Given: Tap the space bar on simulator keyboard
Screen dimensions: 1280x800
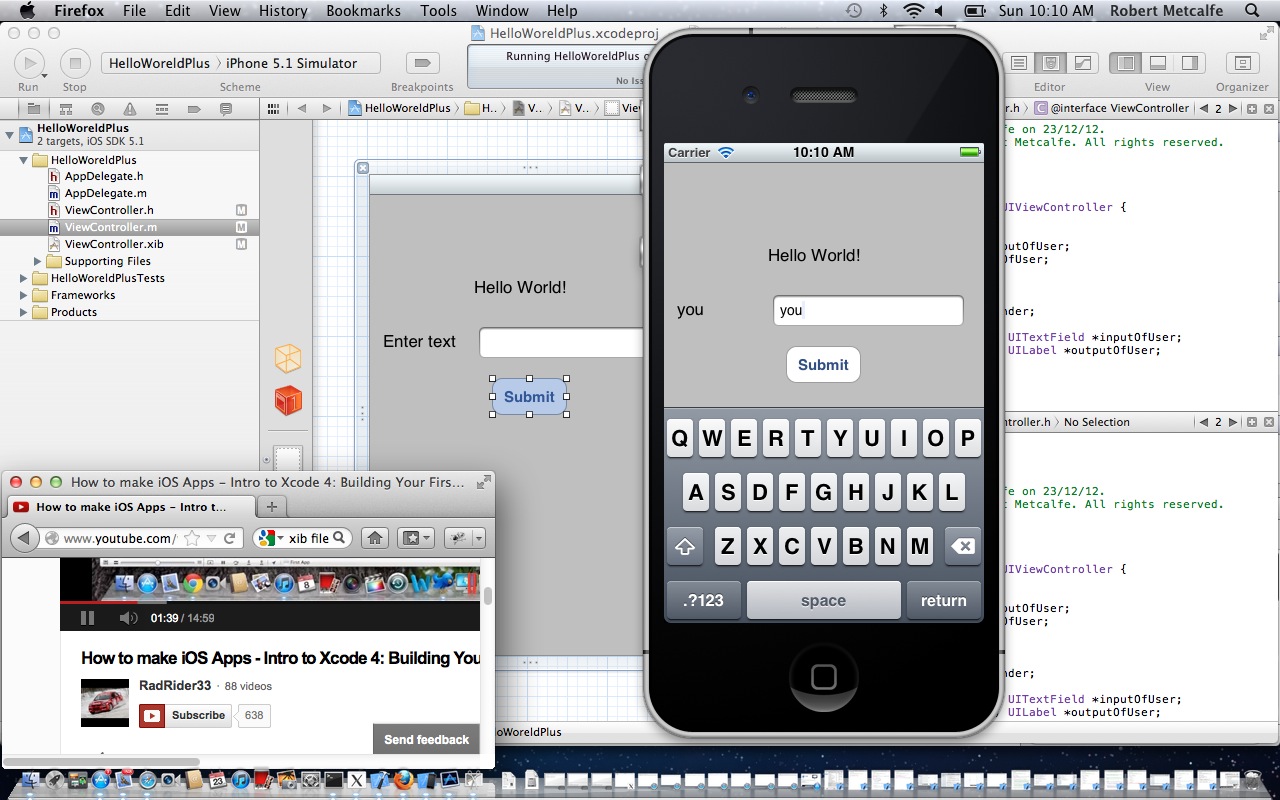Looking at the screenshot, I should tap(824, 601).
